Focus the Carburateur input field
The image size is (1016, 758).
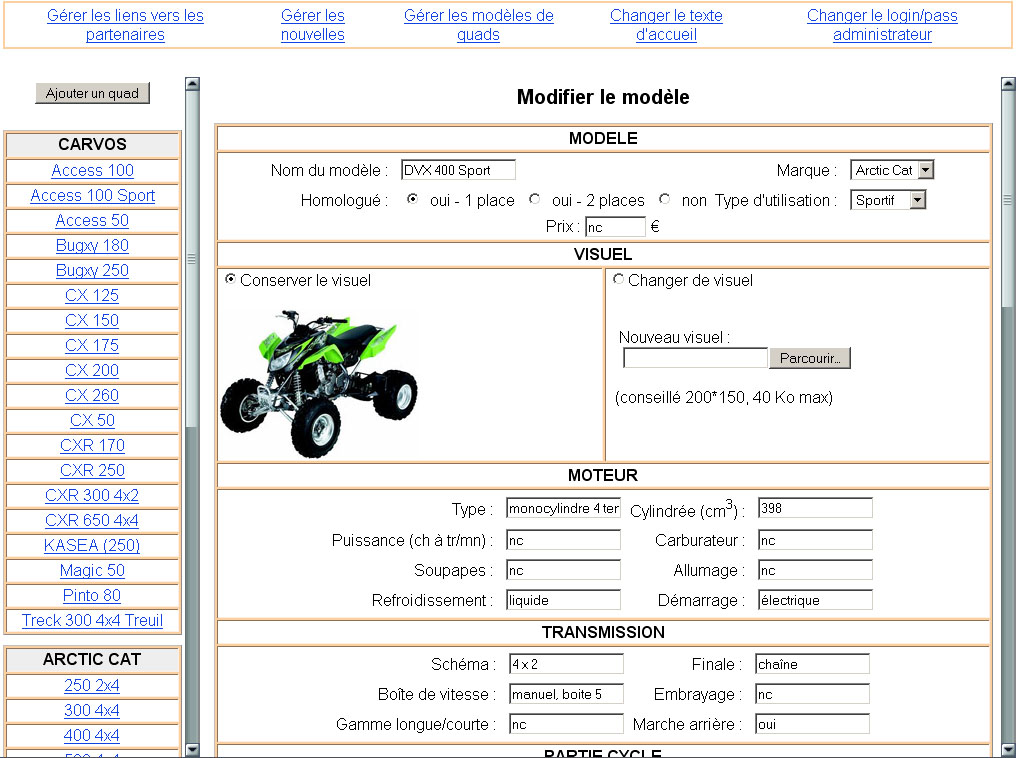pyautogui.click(x=815, y=540)
